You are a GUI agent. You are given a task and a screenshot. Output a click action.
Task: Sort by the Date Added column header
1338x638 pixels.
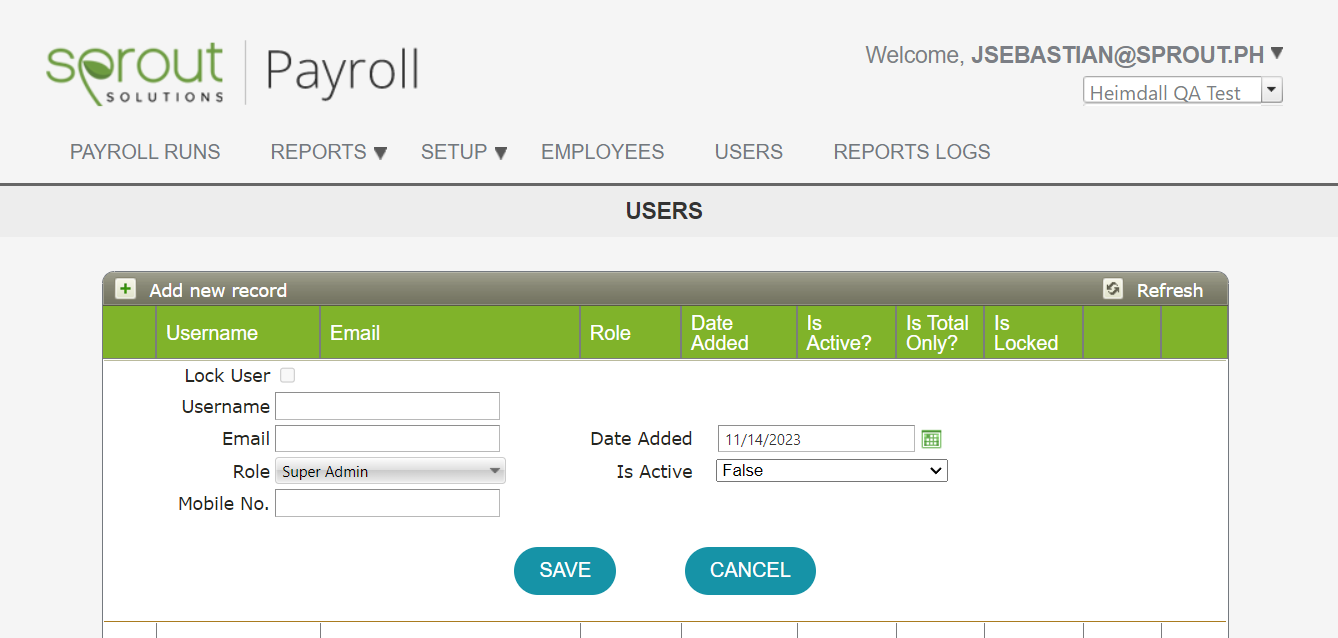[x=720, y=333]
